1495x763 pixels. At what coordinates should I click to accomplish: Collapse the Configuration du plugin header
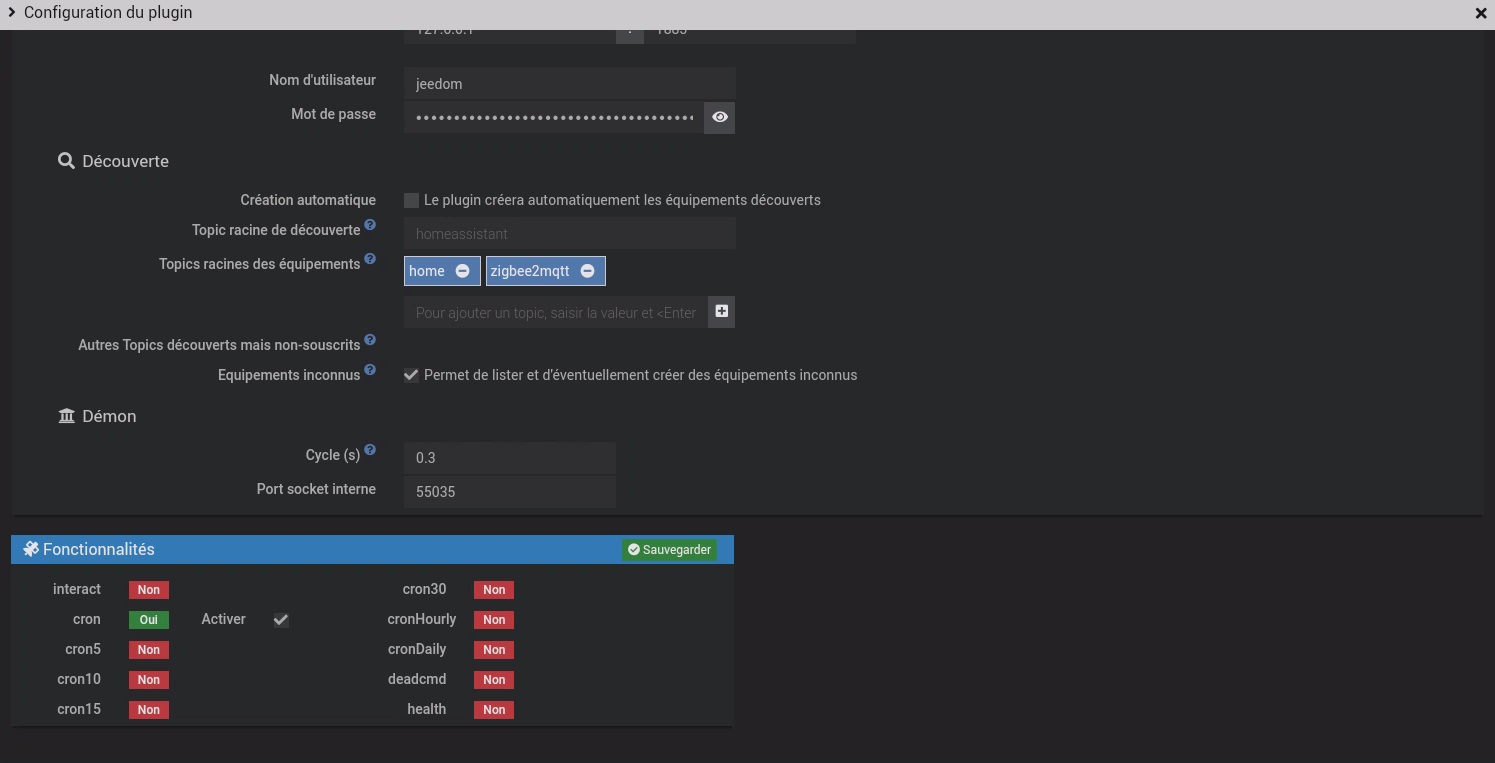pos(12,12)
